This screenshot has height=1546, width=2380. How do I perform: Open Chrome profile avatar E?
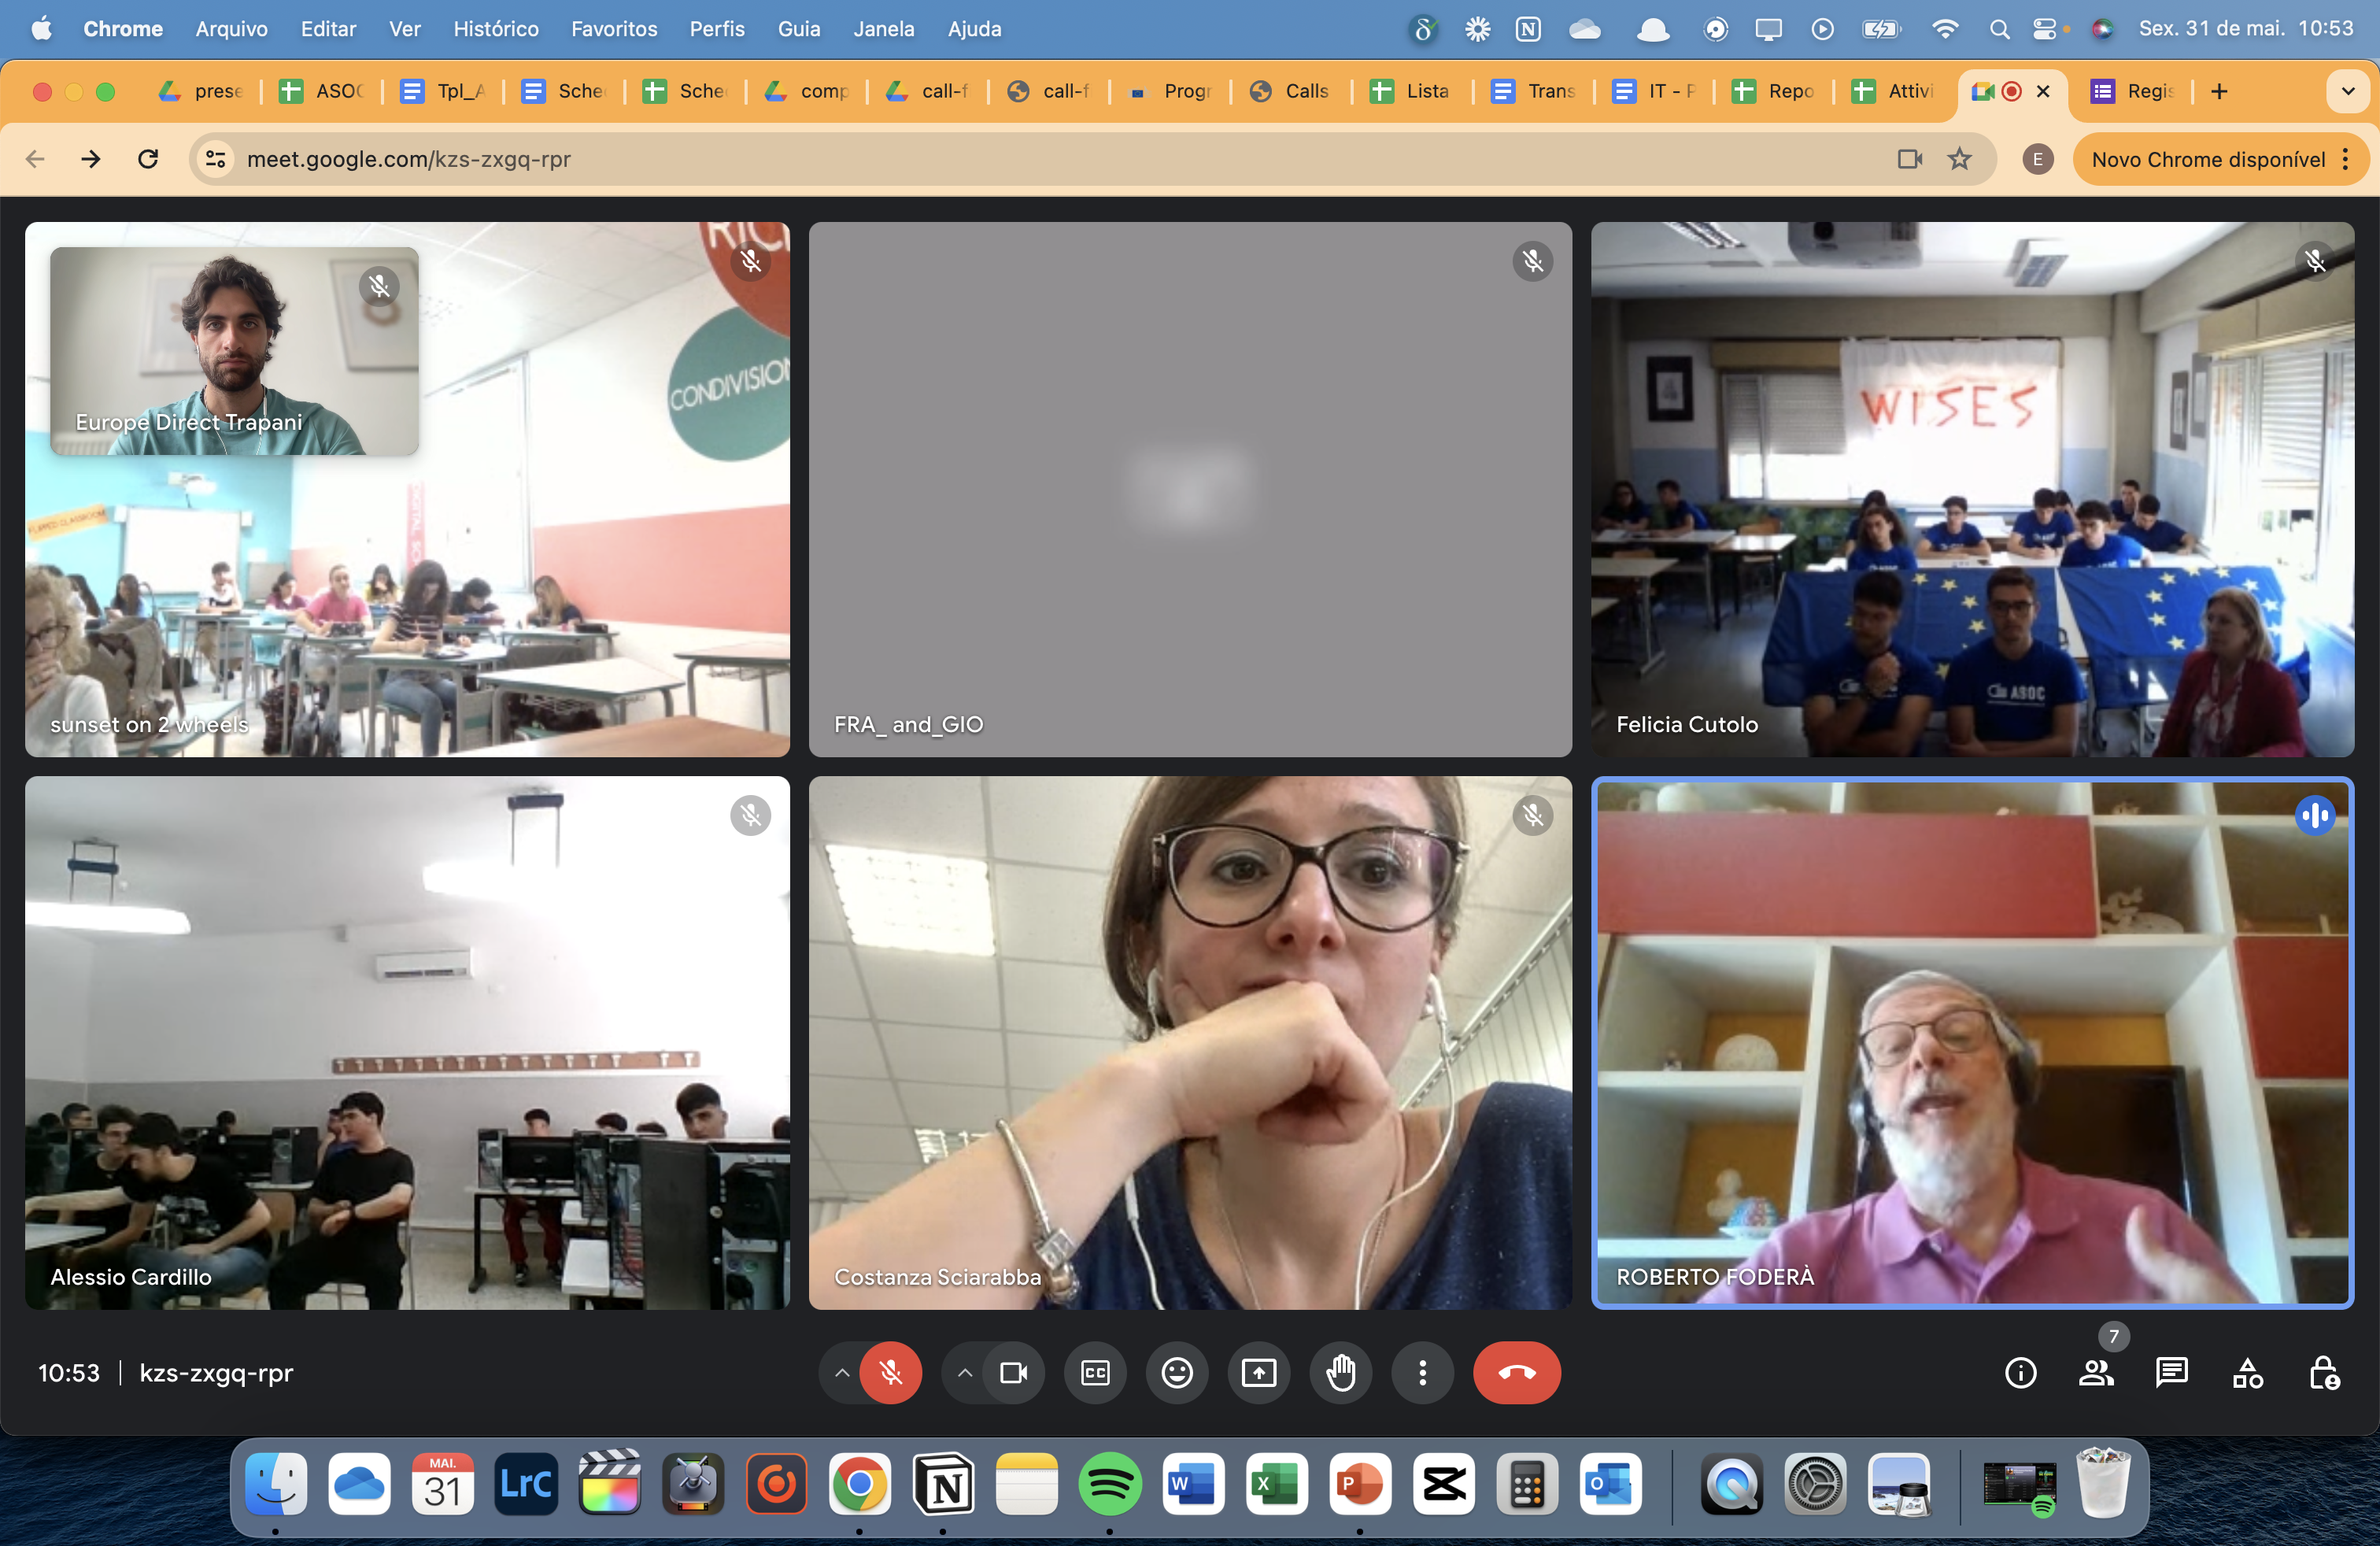[2037, 159]
